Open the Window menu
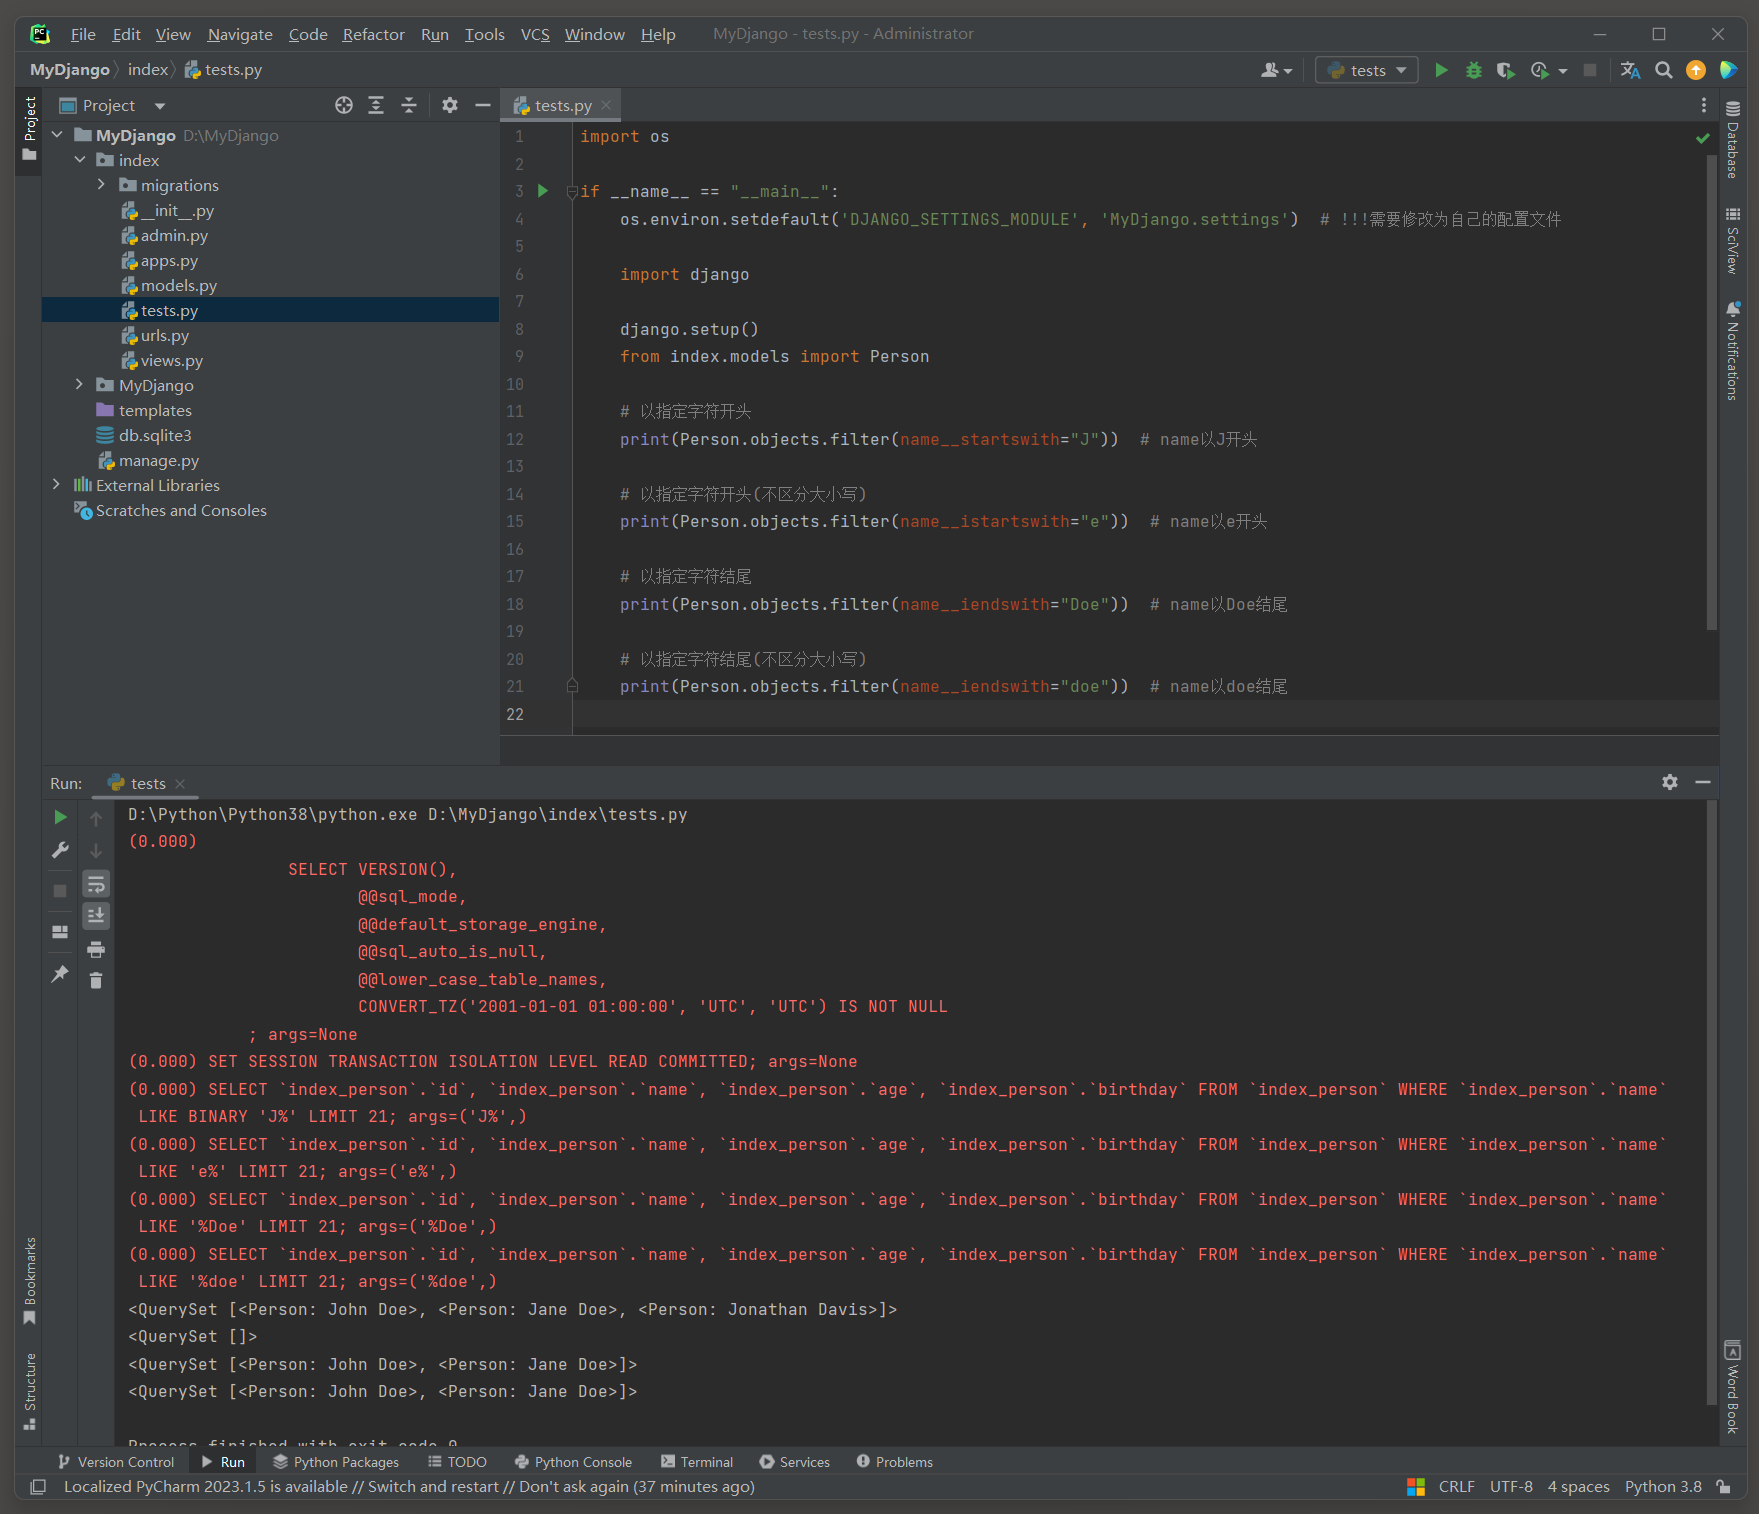The image size is (1759, 1514). [x=594, y=34]
